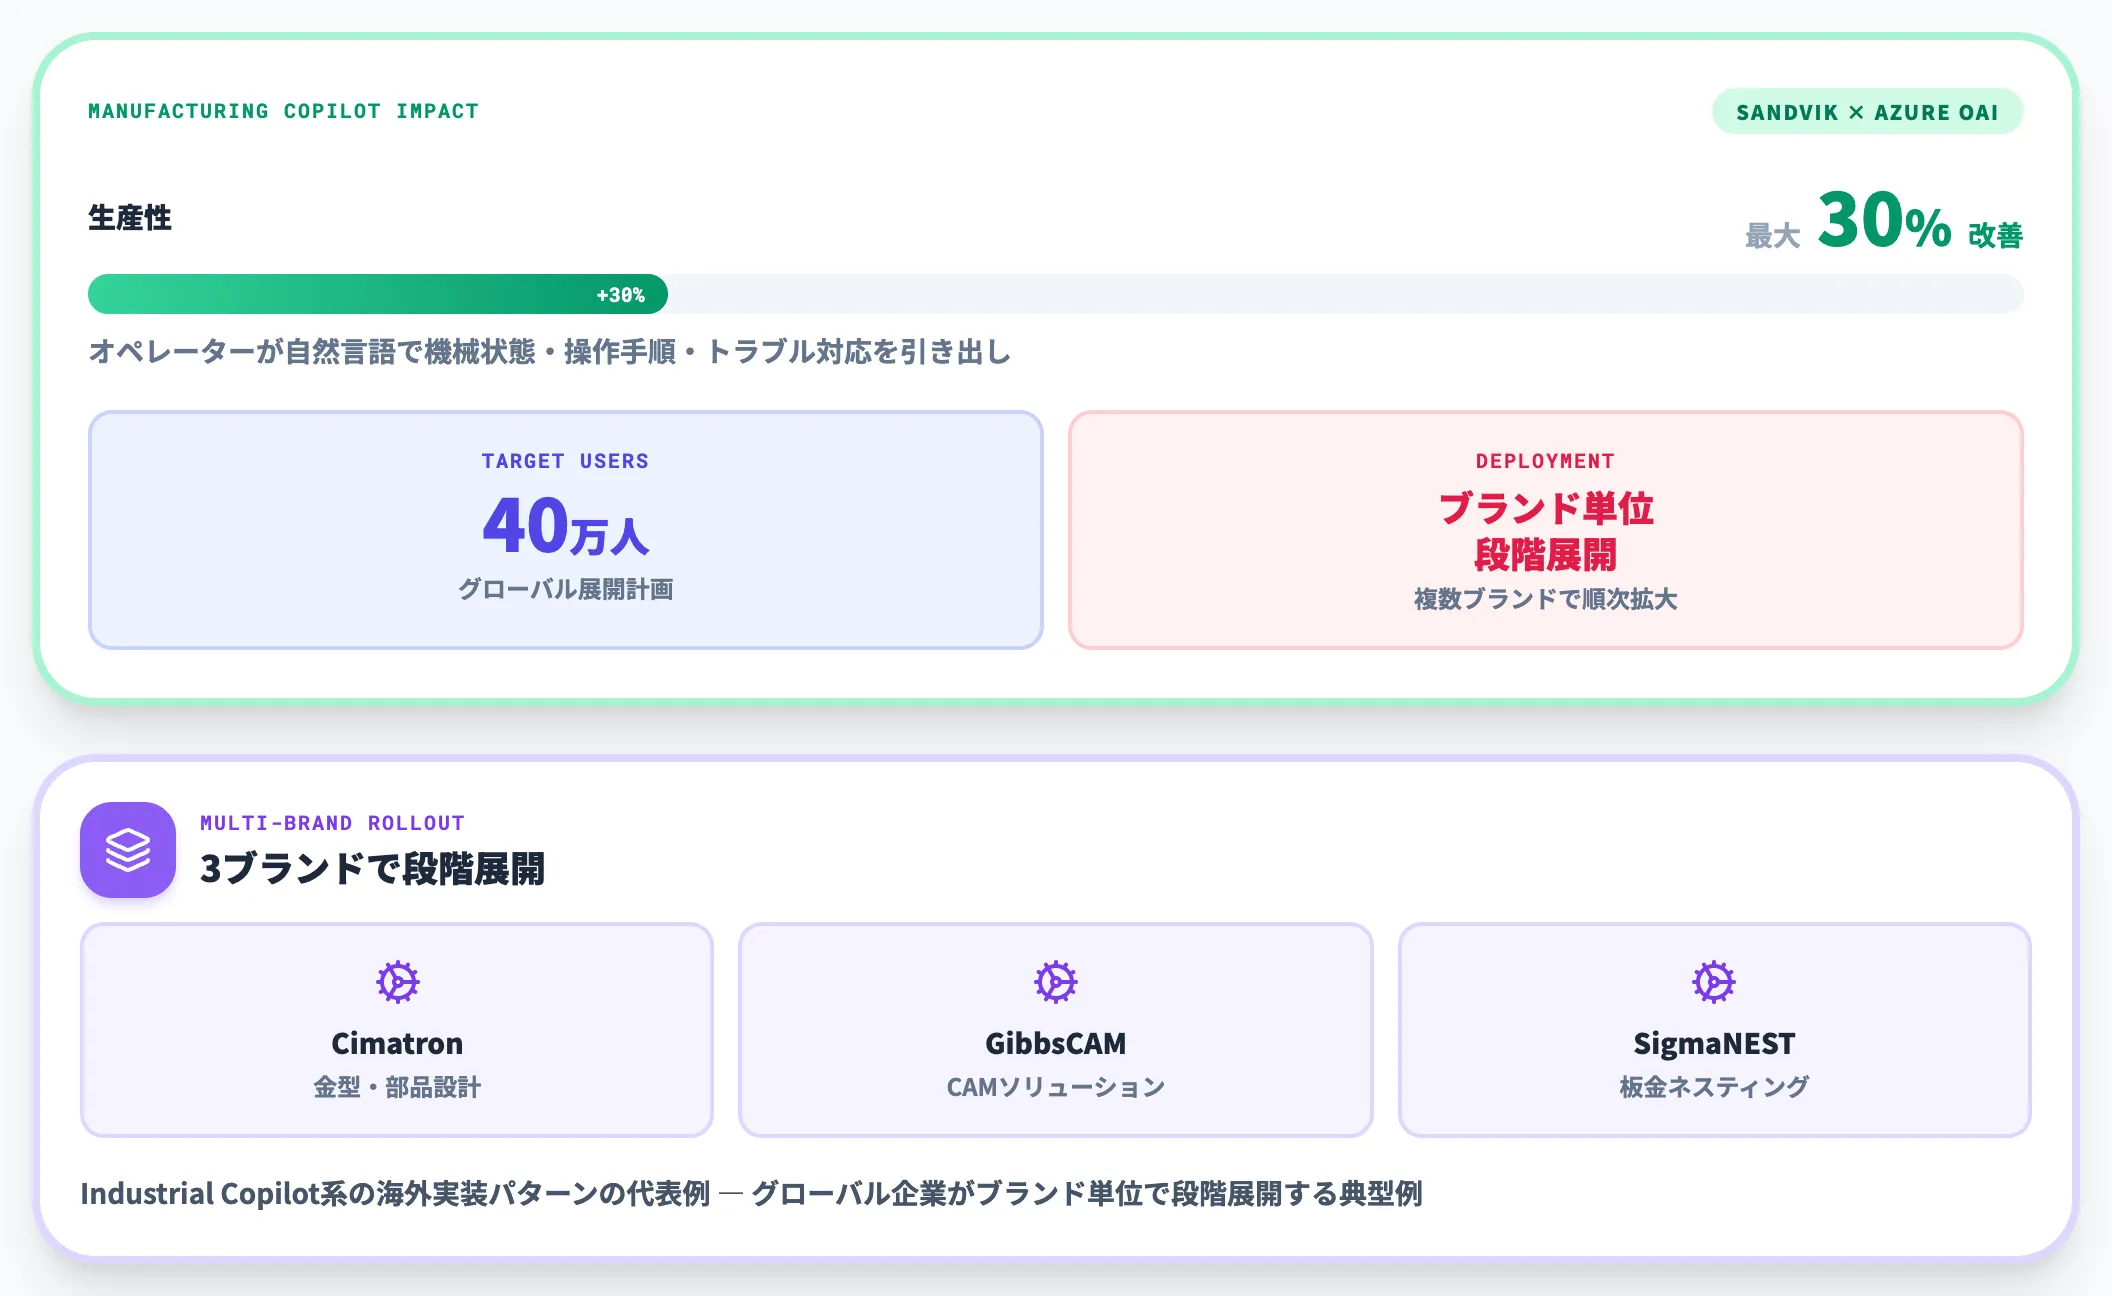Click the 複数ブランドで順次拡大 caption
This screenshot has width=2112, height=1296.
(1545, 599)
